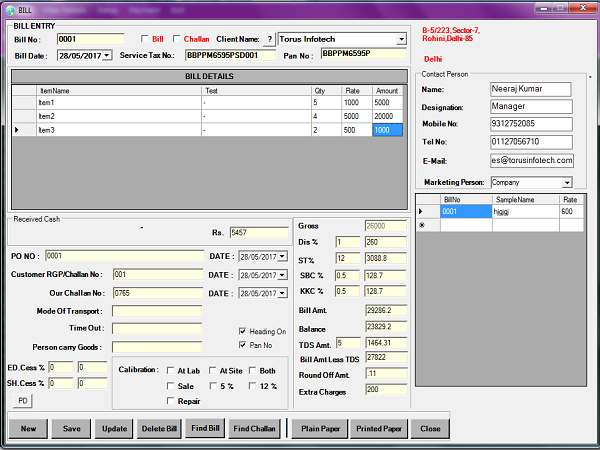Click the Round Off Amt field
This screenshot has width=600, height=450.
pos(386,373)
